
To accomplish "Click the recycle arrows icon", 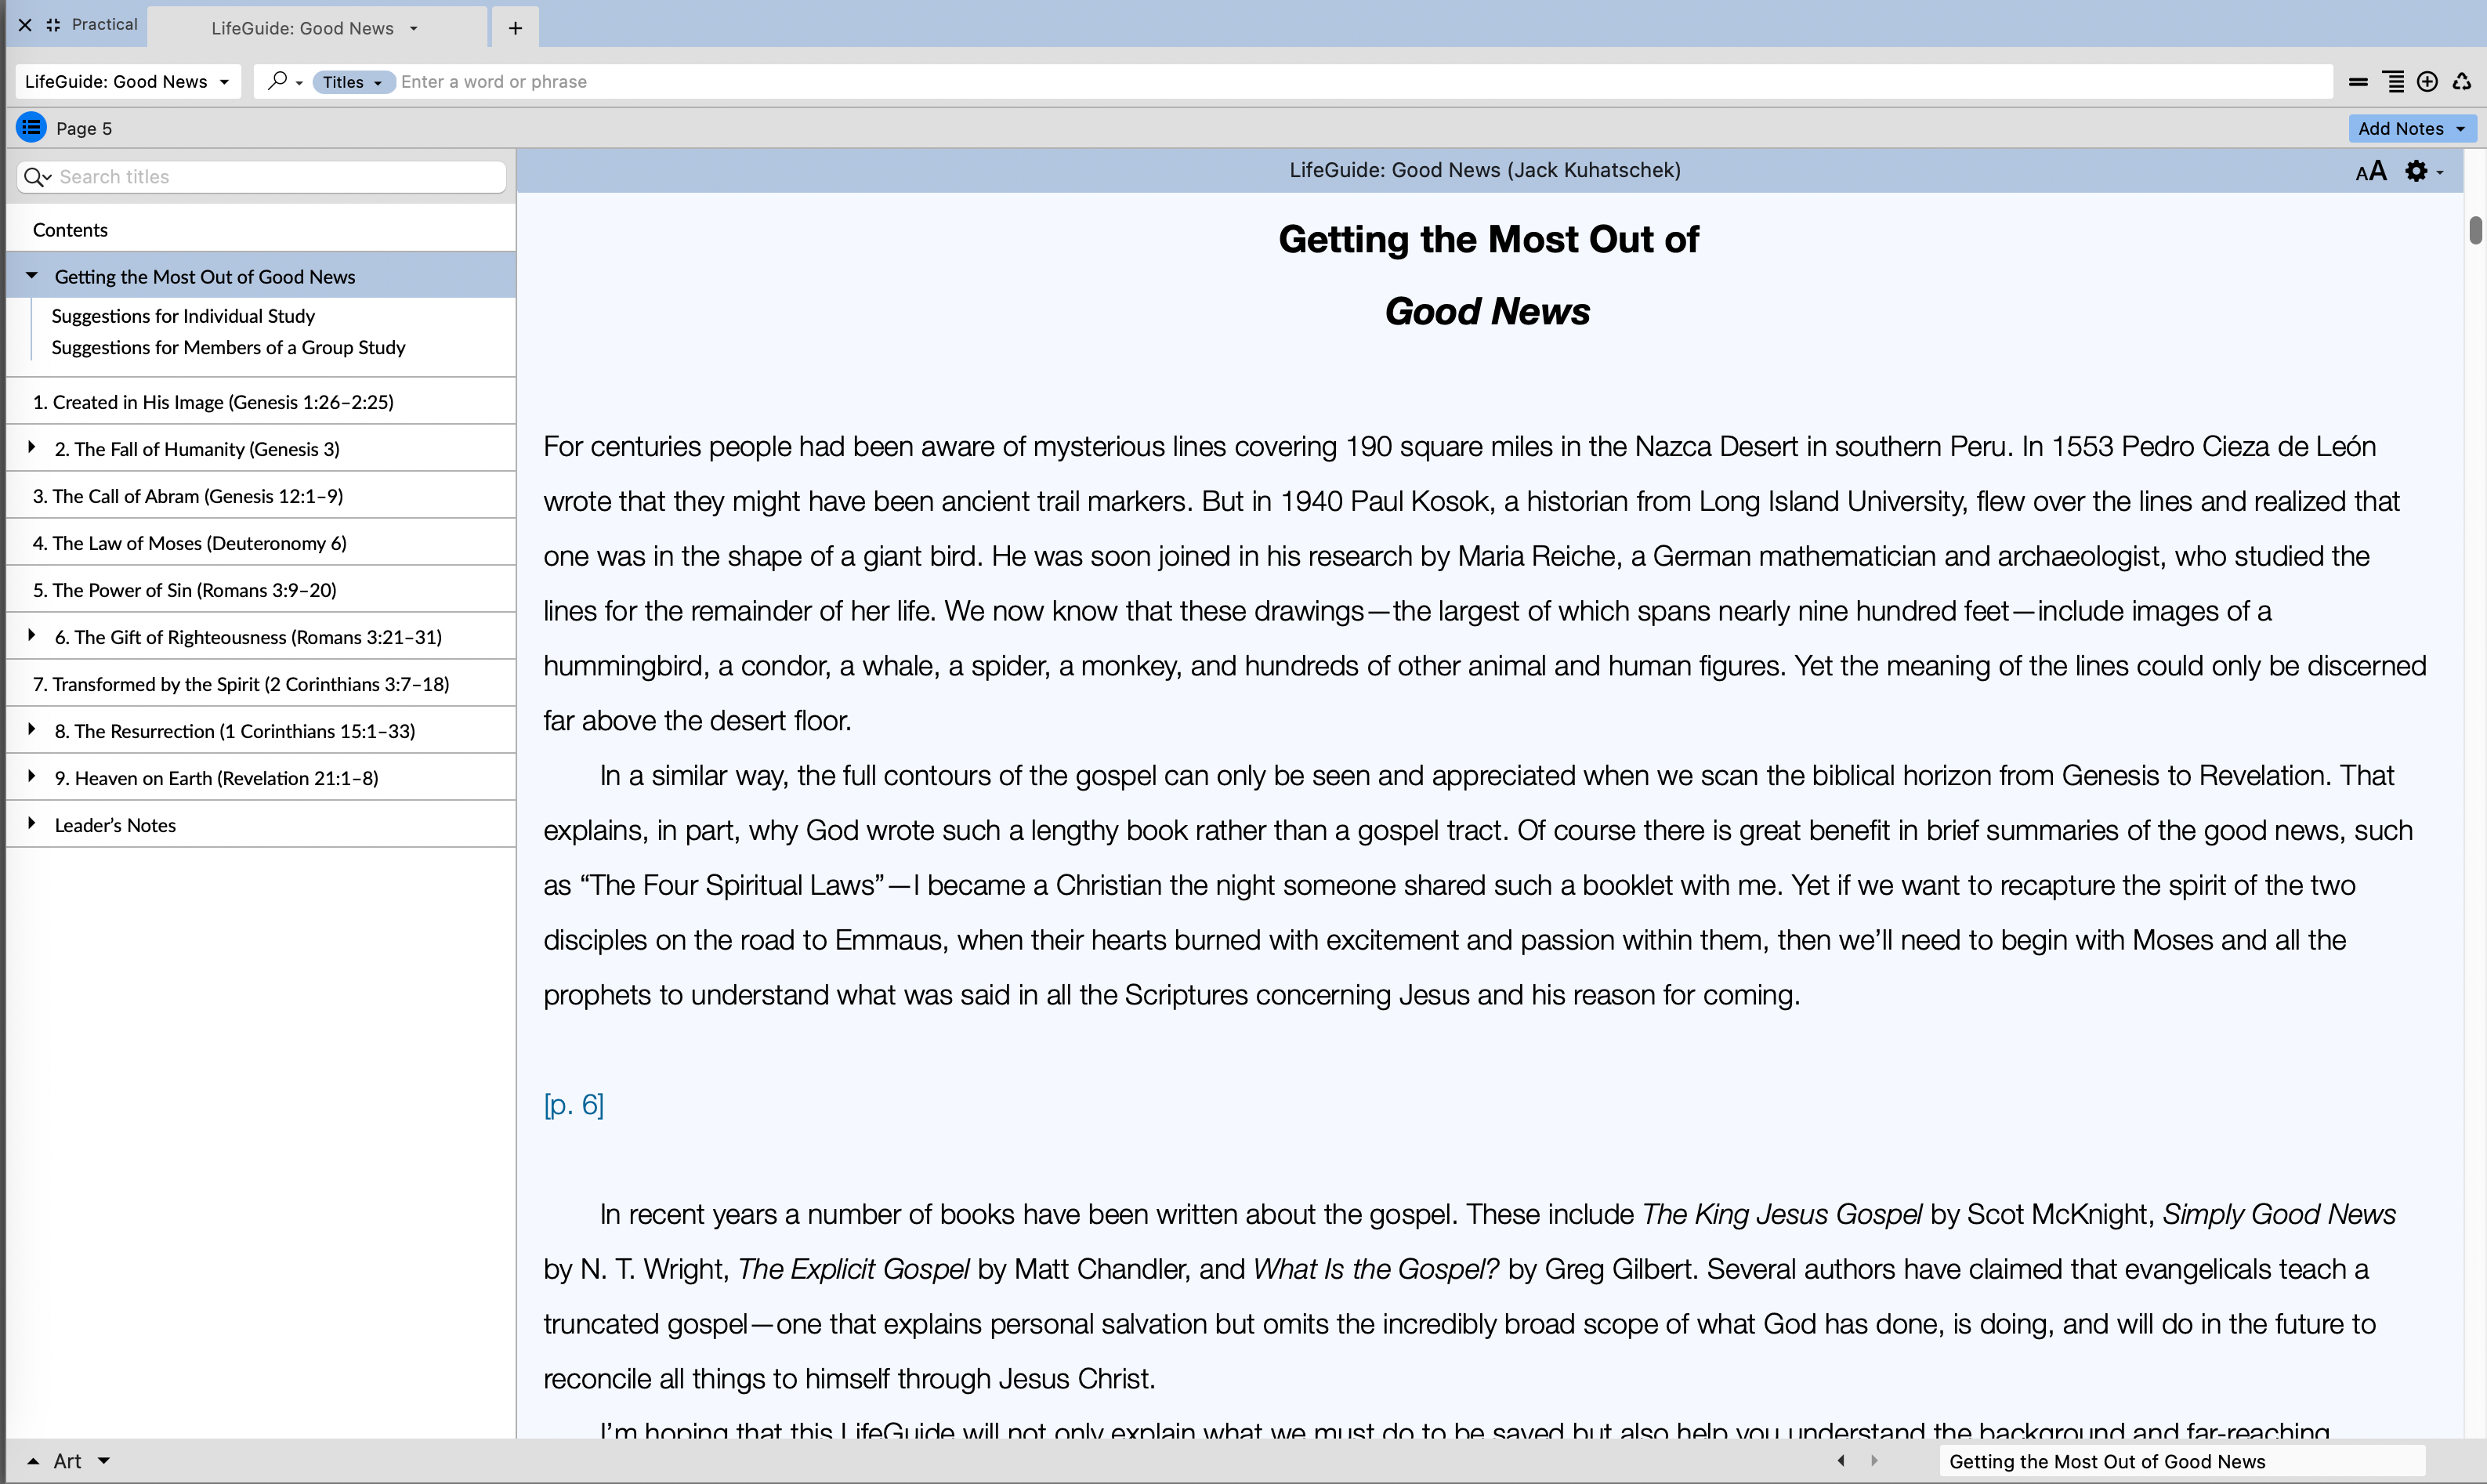I will click(2461, 82).
